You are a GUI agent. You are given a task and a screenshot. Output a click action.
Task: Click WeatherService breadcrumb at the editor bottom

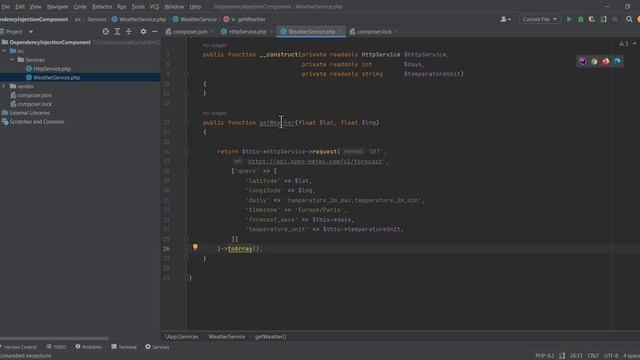227,337
